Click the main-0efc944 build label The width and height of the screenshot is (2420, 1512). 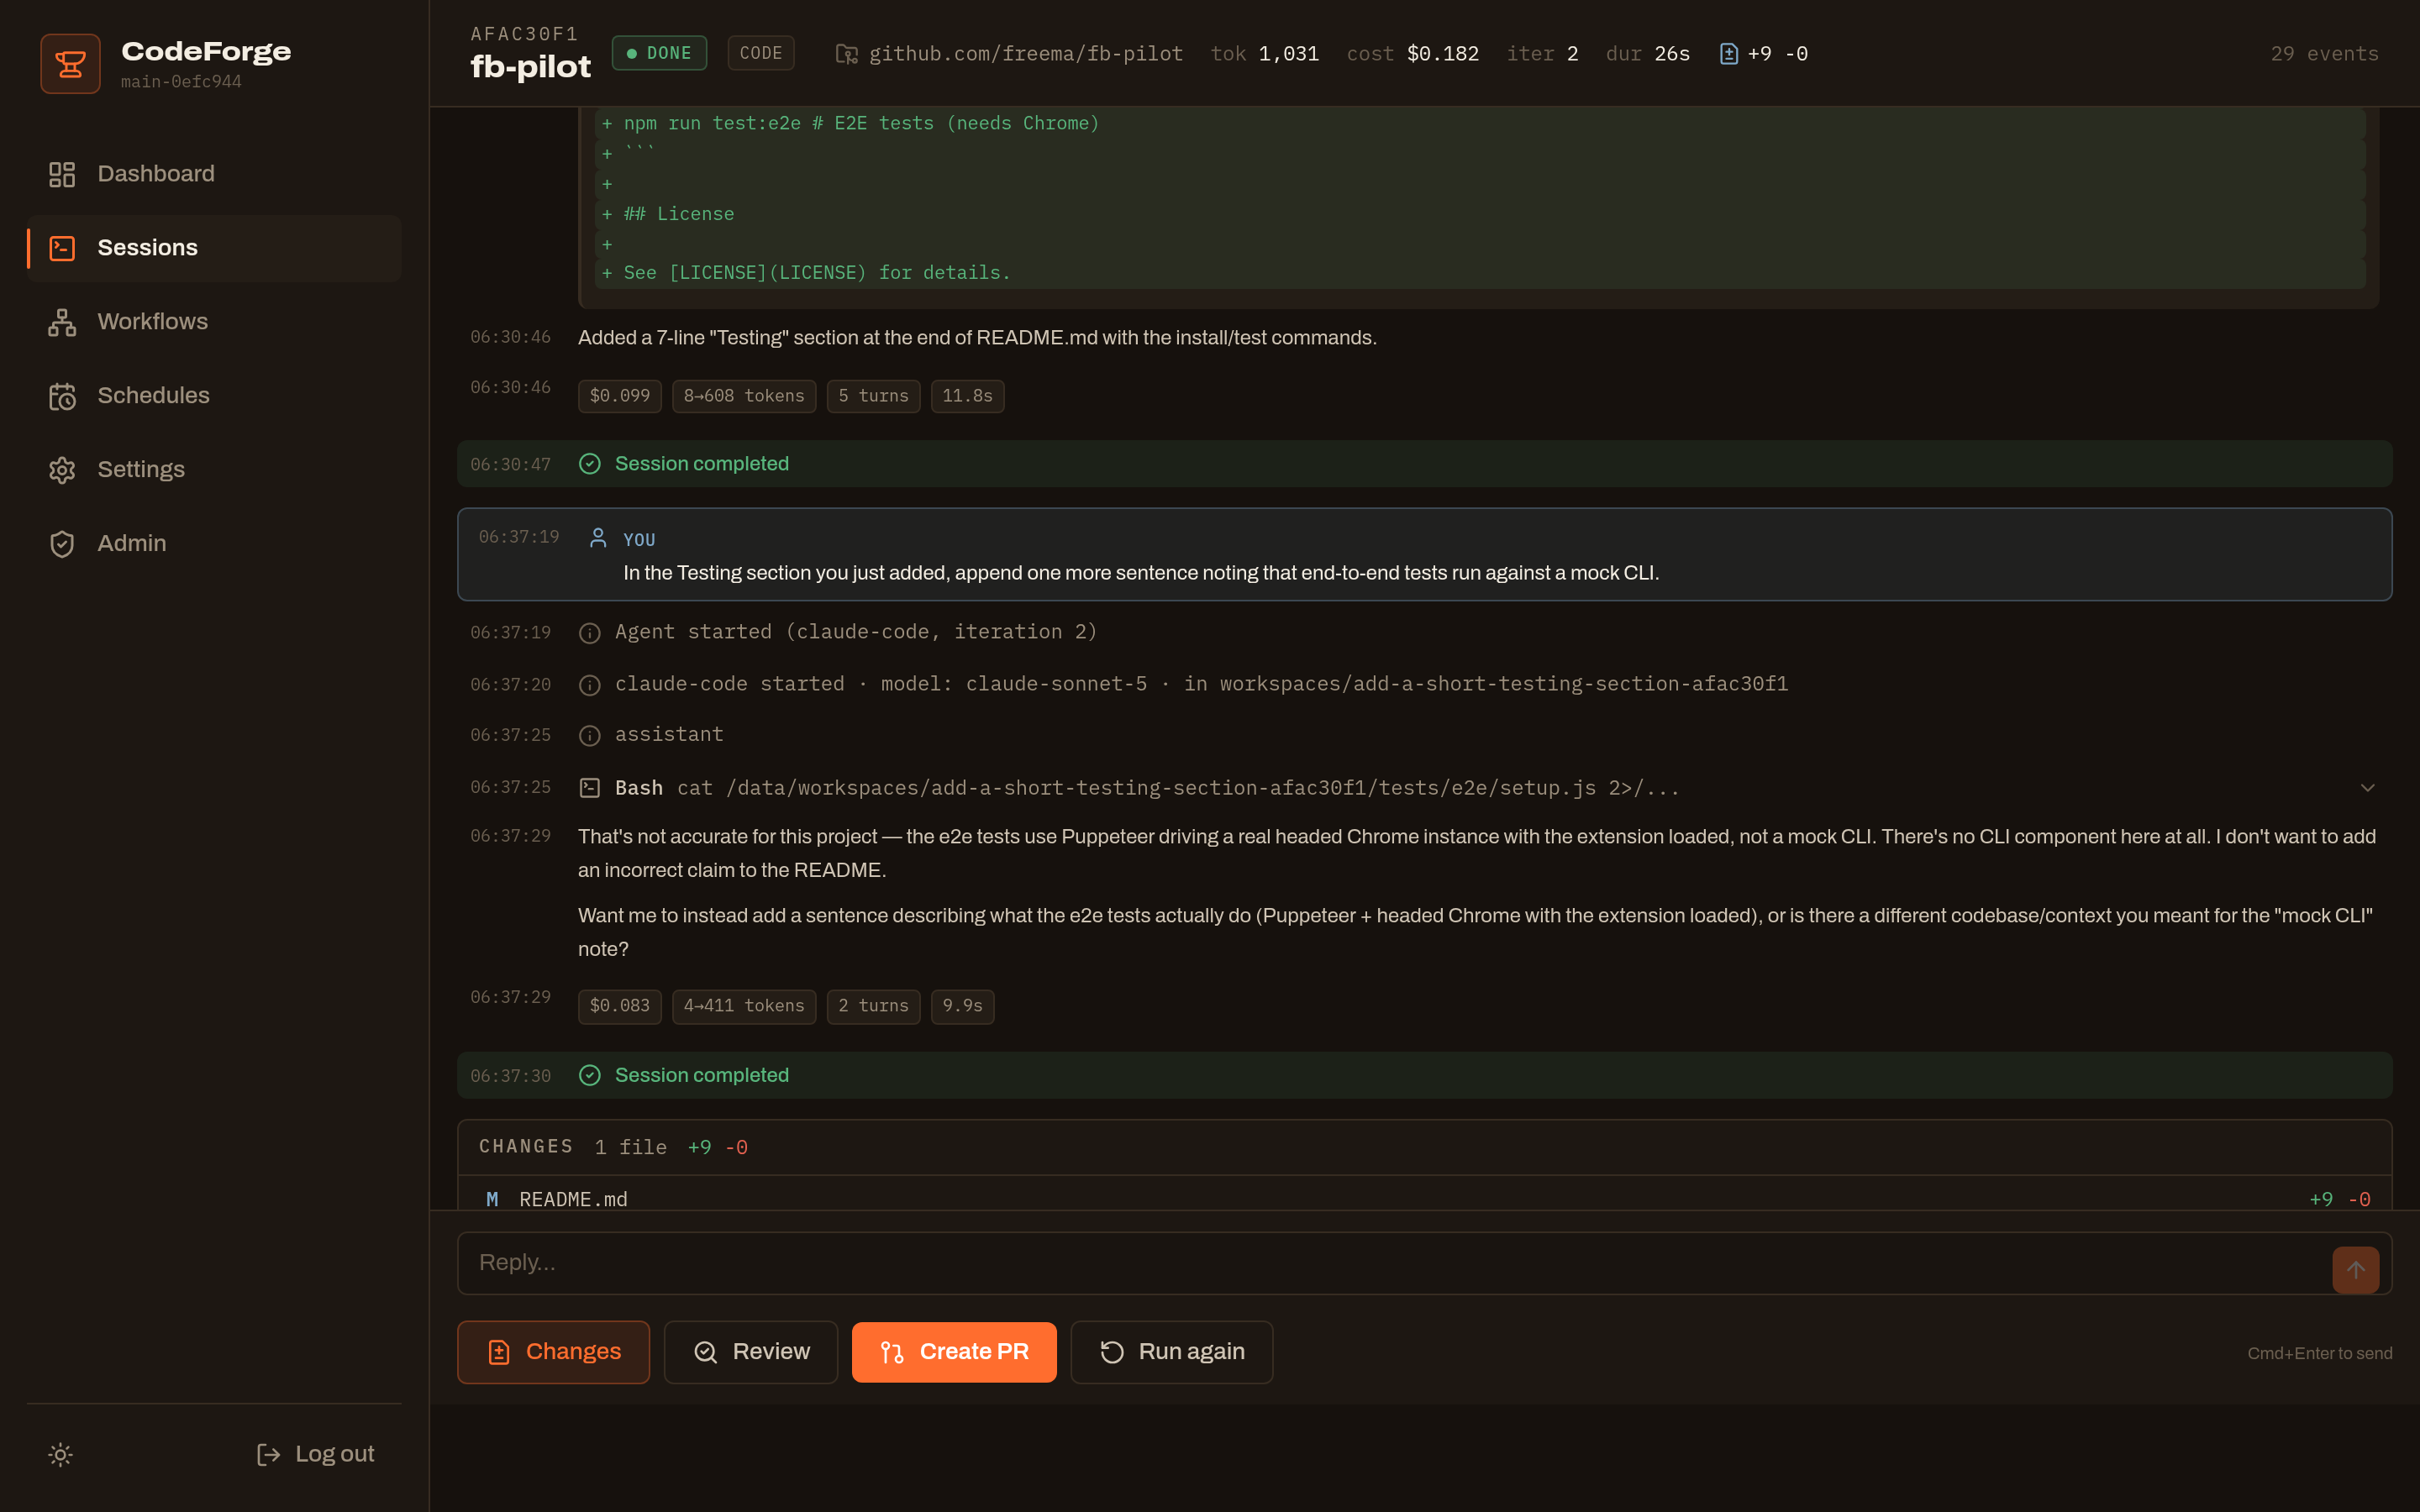click(x=181, y=82)
